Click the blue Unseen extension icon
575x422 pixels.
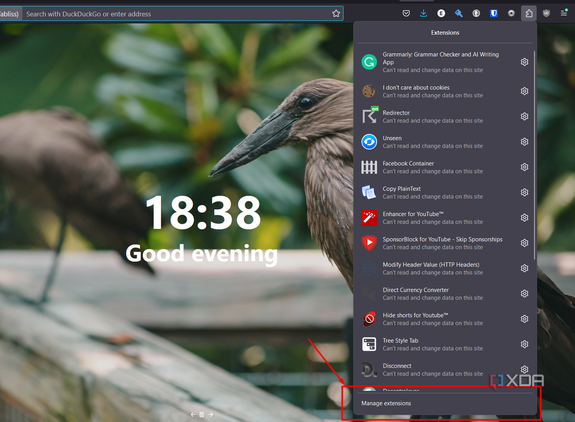click(369, 142)
